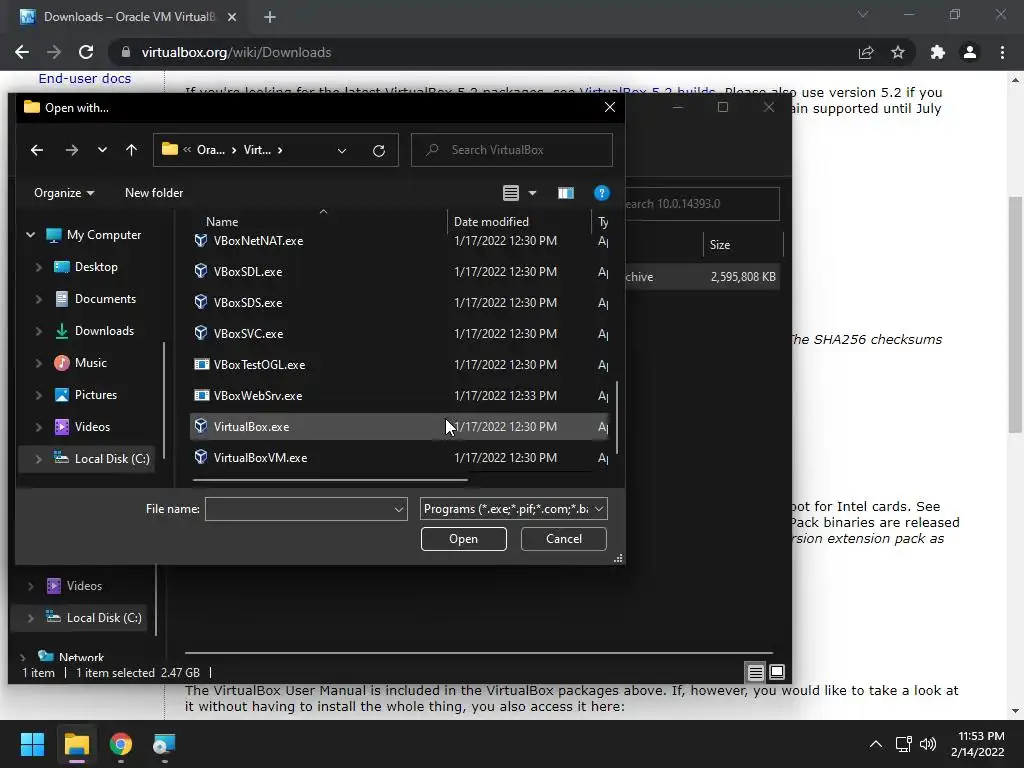The height and width of the screenshot is (768, 1024).
Task: Sort files by Name column
Action: tap(222, 221)
